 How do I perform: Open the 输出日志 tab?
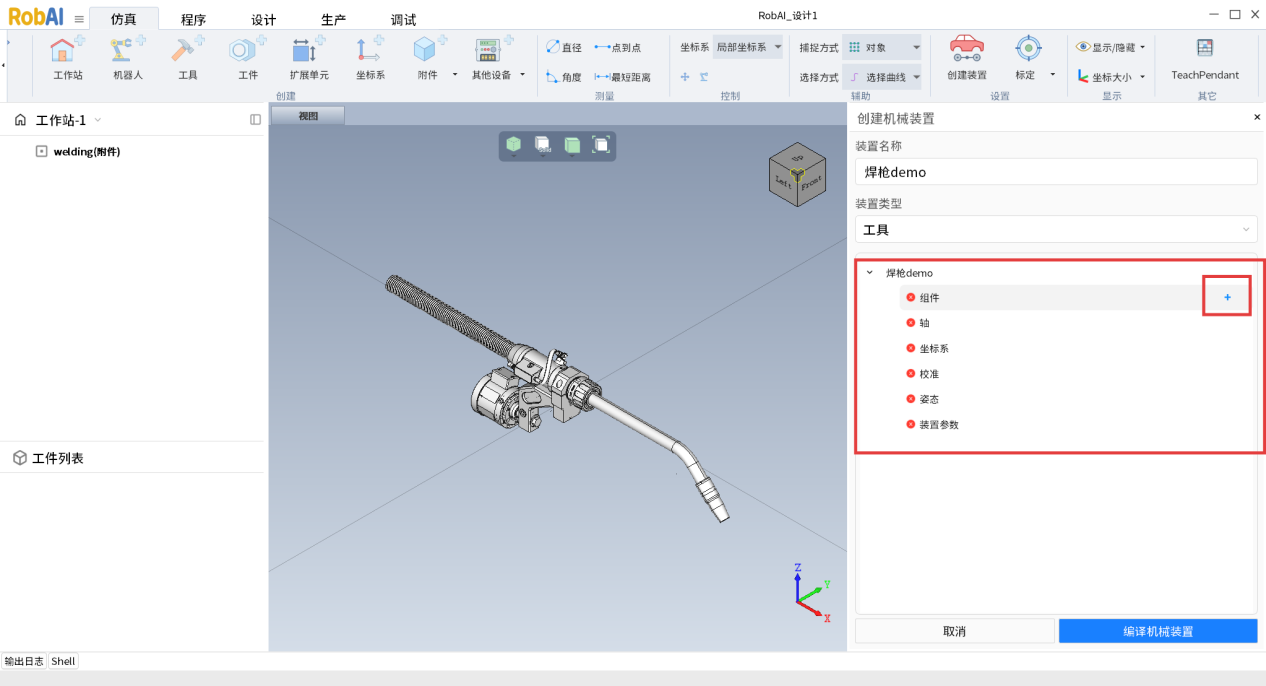[24, 661]
